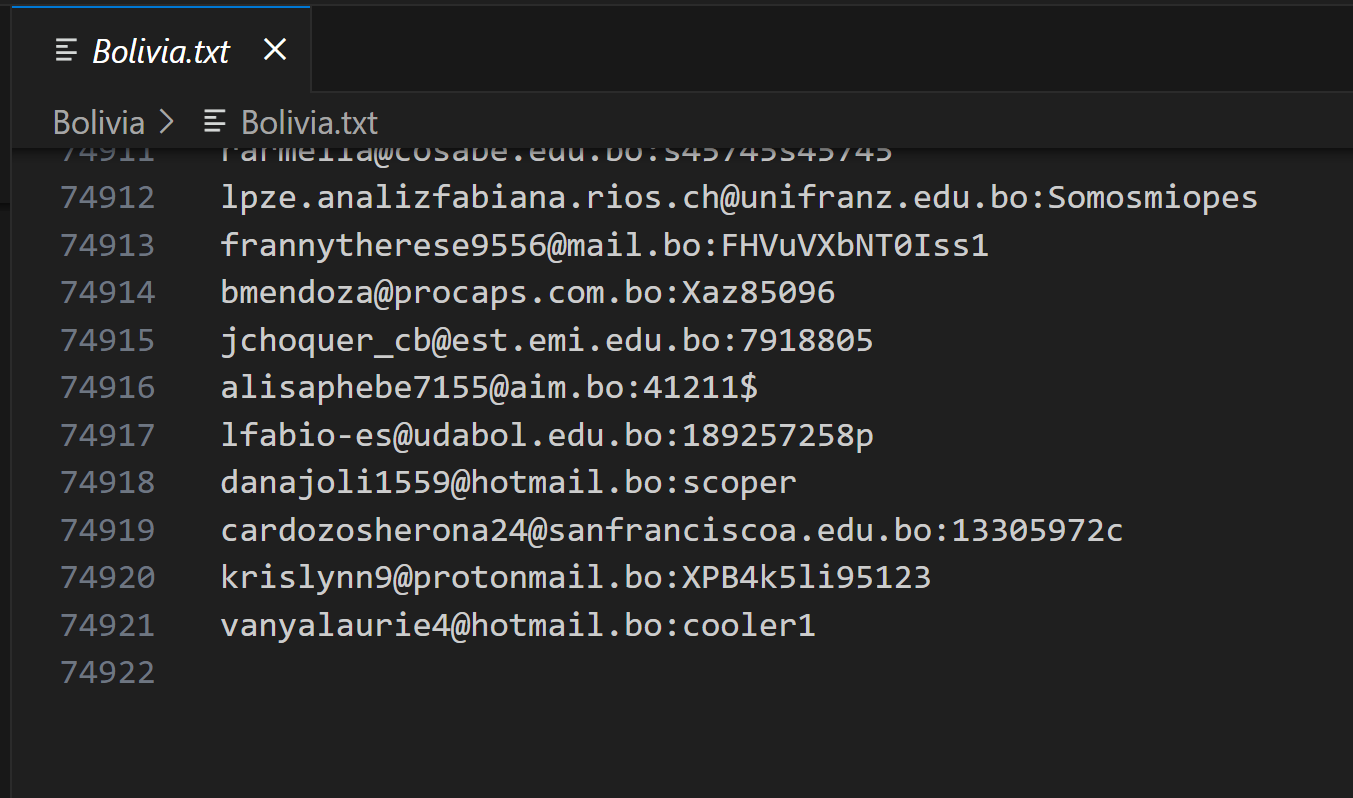Select the Bolivia.txt tab title
Image resolution: width=1353 pixels, height=798 pixels.
click(161, 51)
